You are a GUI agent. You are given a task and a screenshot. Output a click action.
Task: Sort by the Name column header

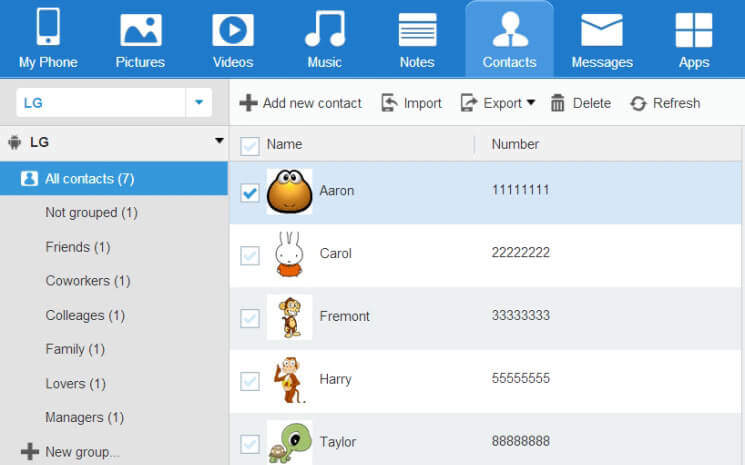tap(284, 144)
